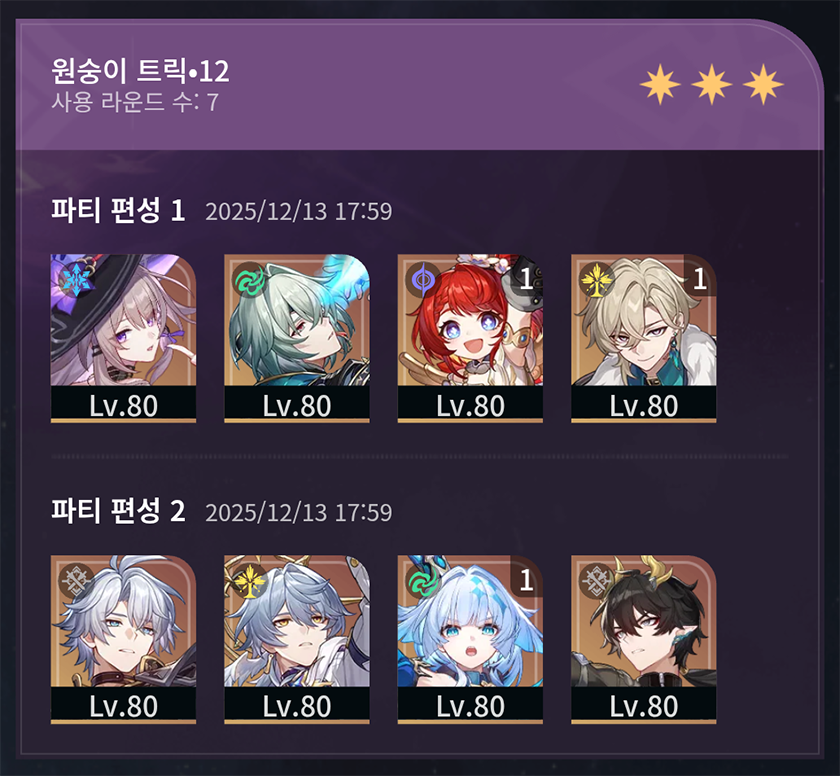The height and width of the screenshot is (776, 840).
Task: Open the blonde character portrait with fur collar
Action: pyautogui.click(x=644, y=338)
